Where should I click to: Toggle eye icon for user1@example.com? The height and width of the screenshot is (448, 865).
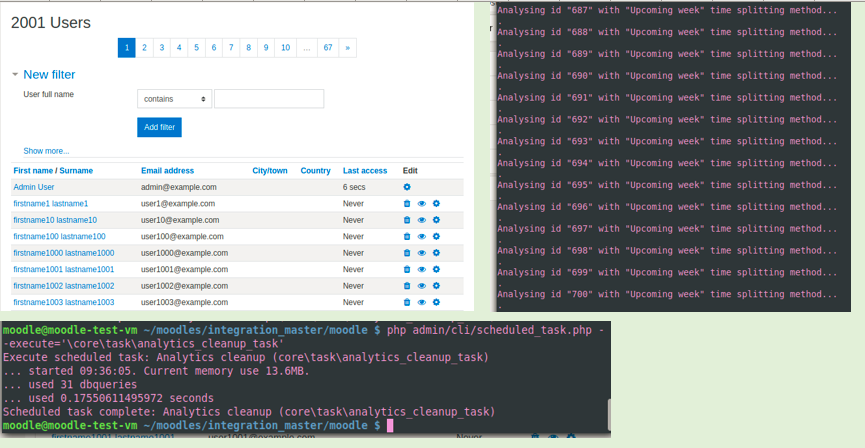pos(422,204)
